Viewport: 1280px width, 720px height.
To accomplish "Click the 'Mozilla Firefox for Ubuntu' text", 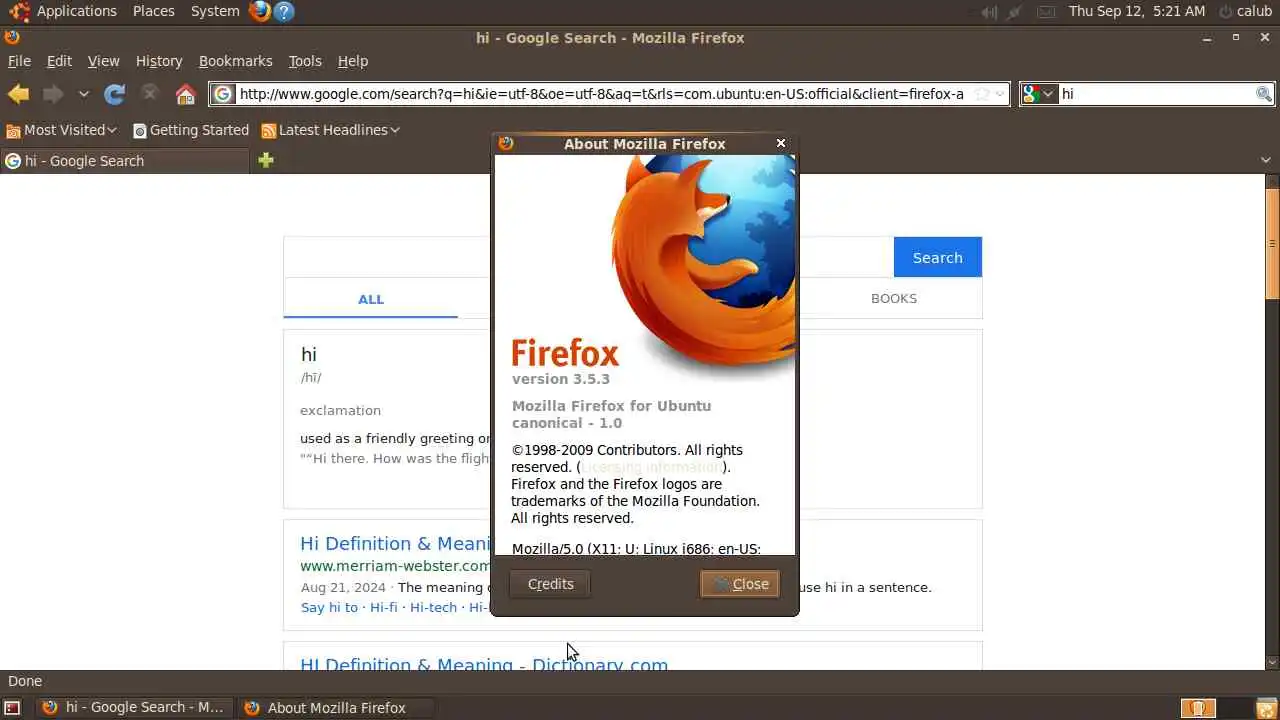I will (x=611, y=406).
